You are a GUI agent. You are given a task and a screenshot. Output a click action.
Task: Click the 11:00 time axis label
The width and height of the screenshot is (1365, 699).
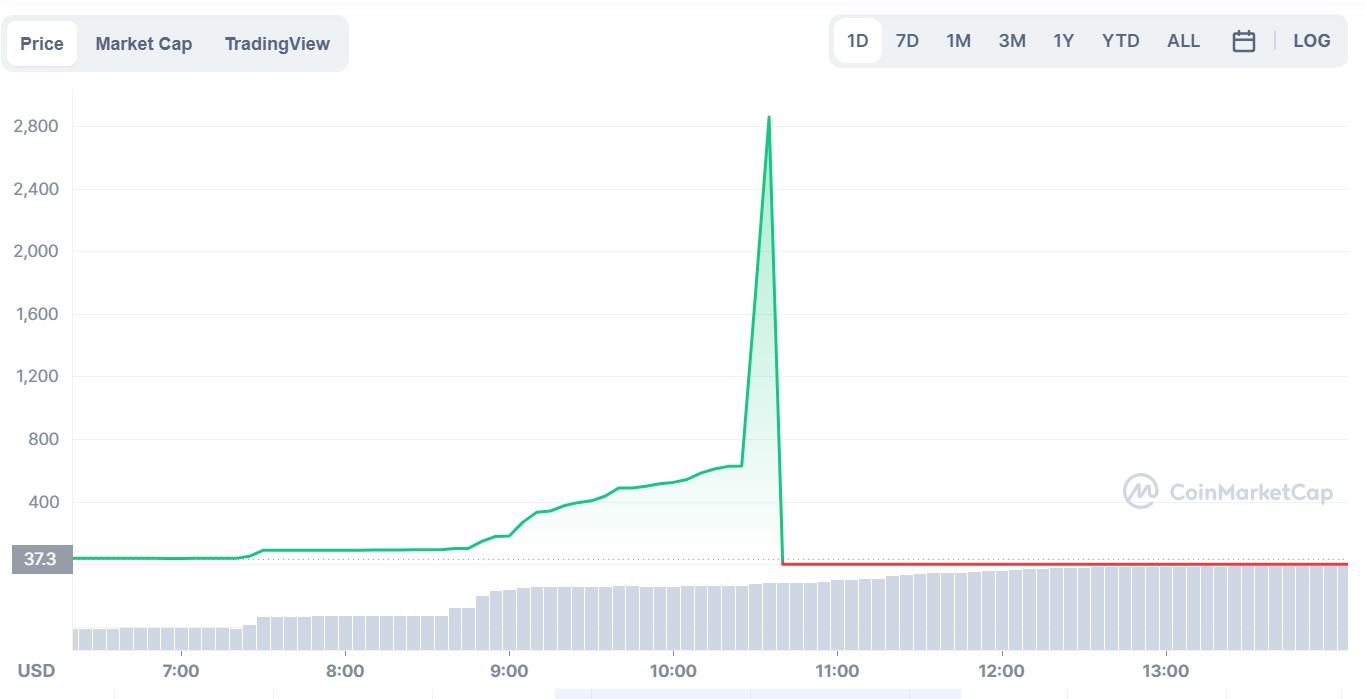(837, 670)
